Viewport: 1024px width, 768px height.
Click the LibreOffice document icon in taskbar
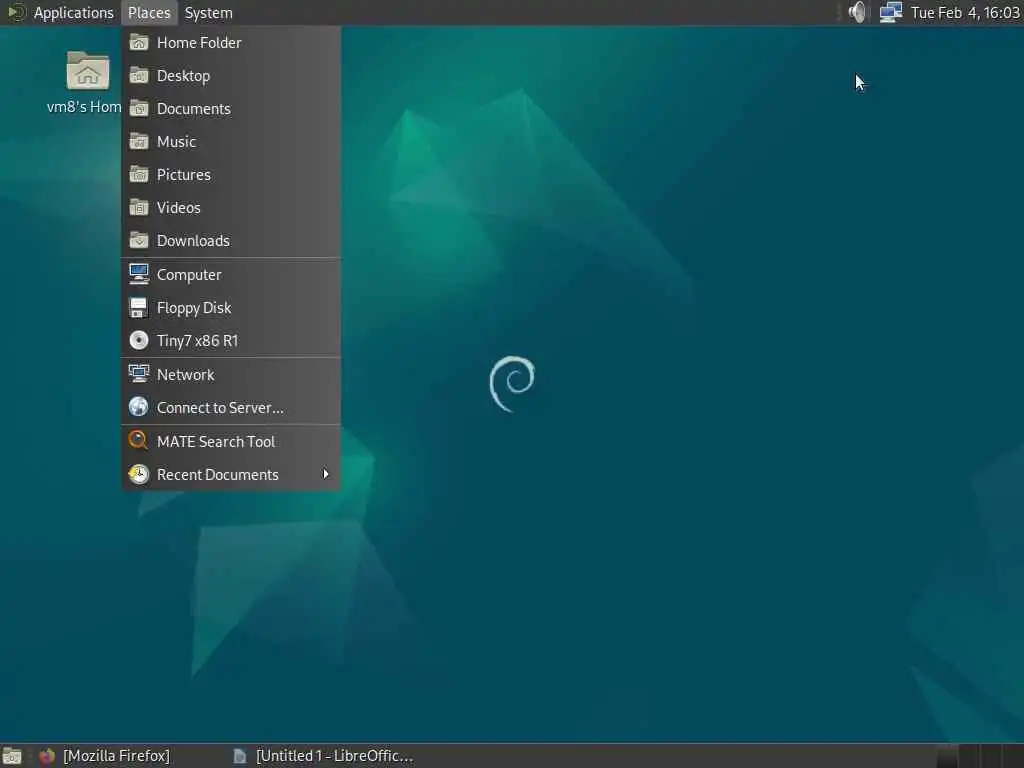click(240, 756)
